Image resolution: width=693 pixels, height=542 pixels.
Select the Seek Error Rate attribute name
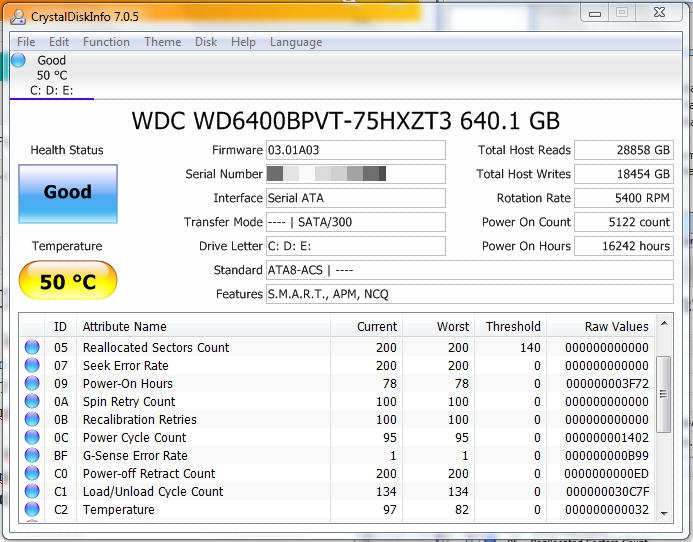click(126, 366)
